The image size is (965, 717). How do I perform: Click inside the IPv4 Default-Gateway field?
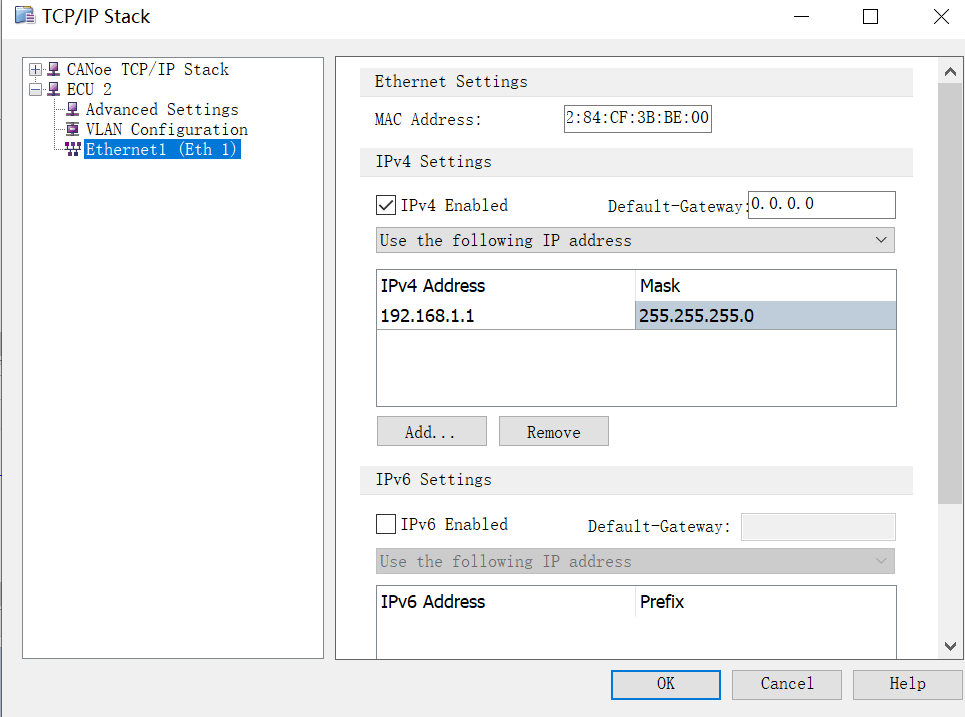821,205
